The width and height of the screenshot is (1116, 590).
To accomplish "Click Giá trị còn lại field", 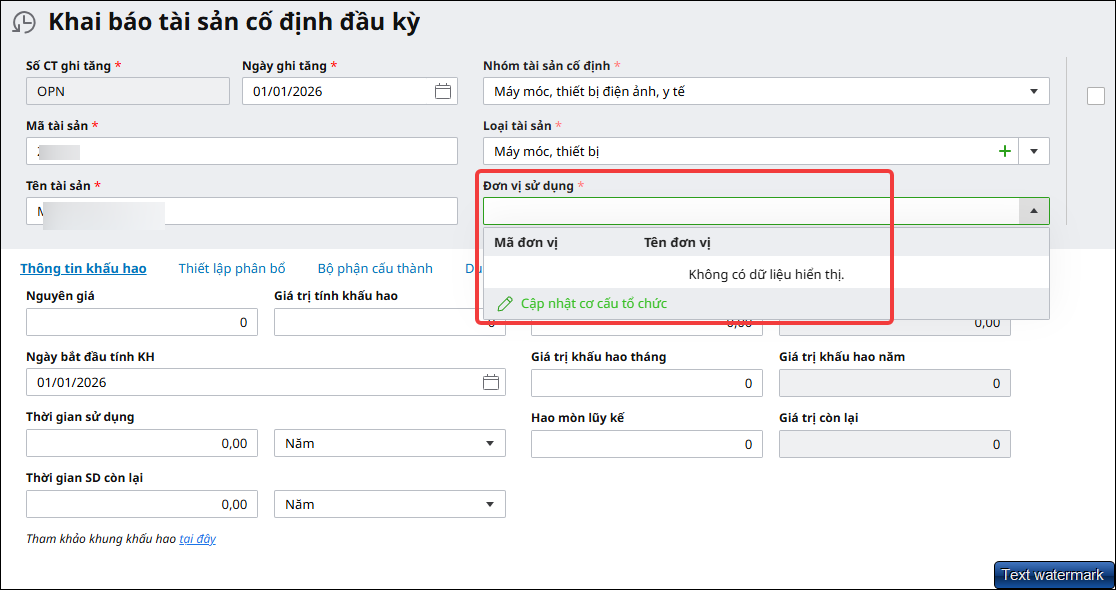I will tap(895, 443).
